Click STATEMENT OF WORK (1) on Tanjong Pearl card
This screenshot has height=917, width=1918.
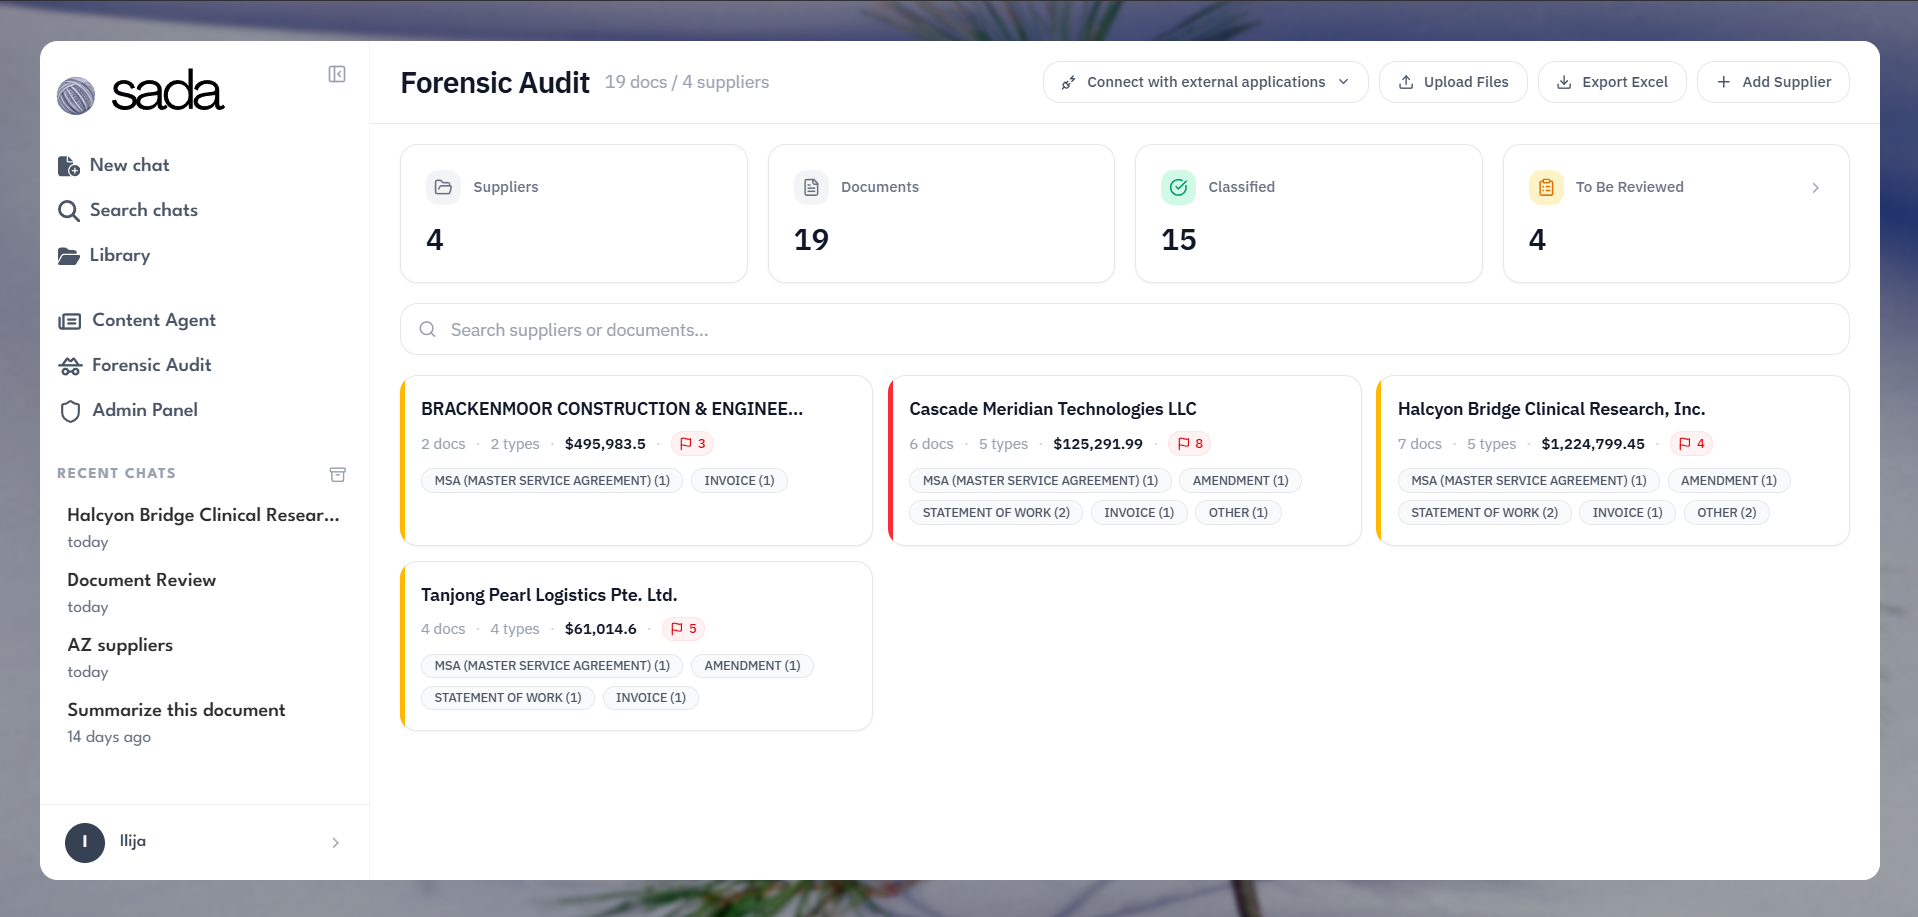508,698
